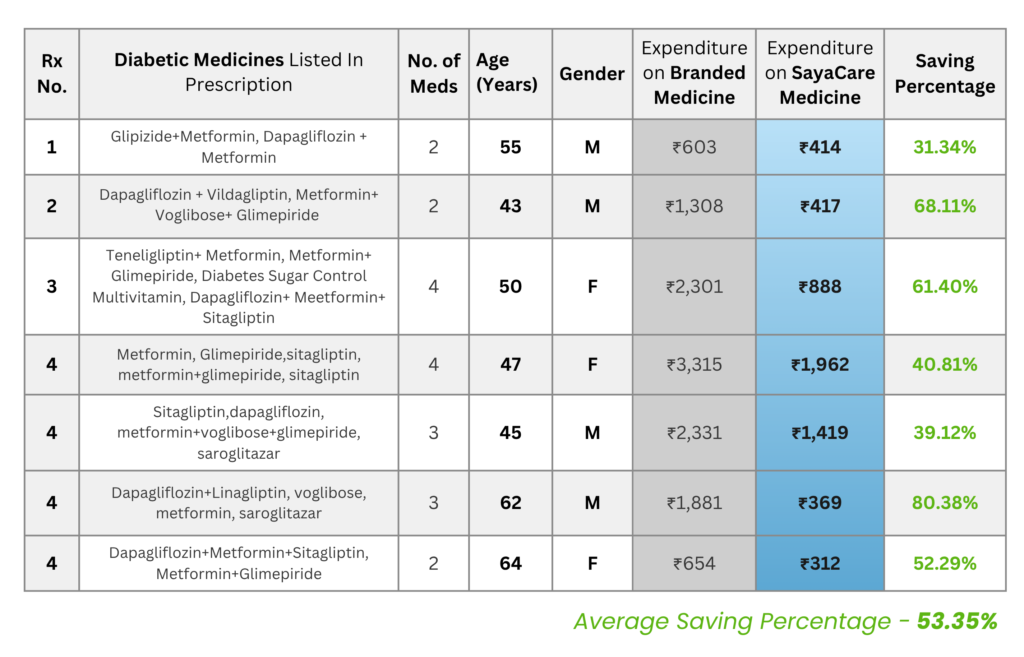Select age value 62

(x=511, y=503)
